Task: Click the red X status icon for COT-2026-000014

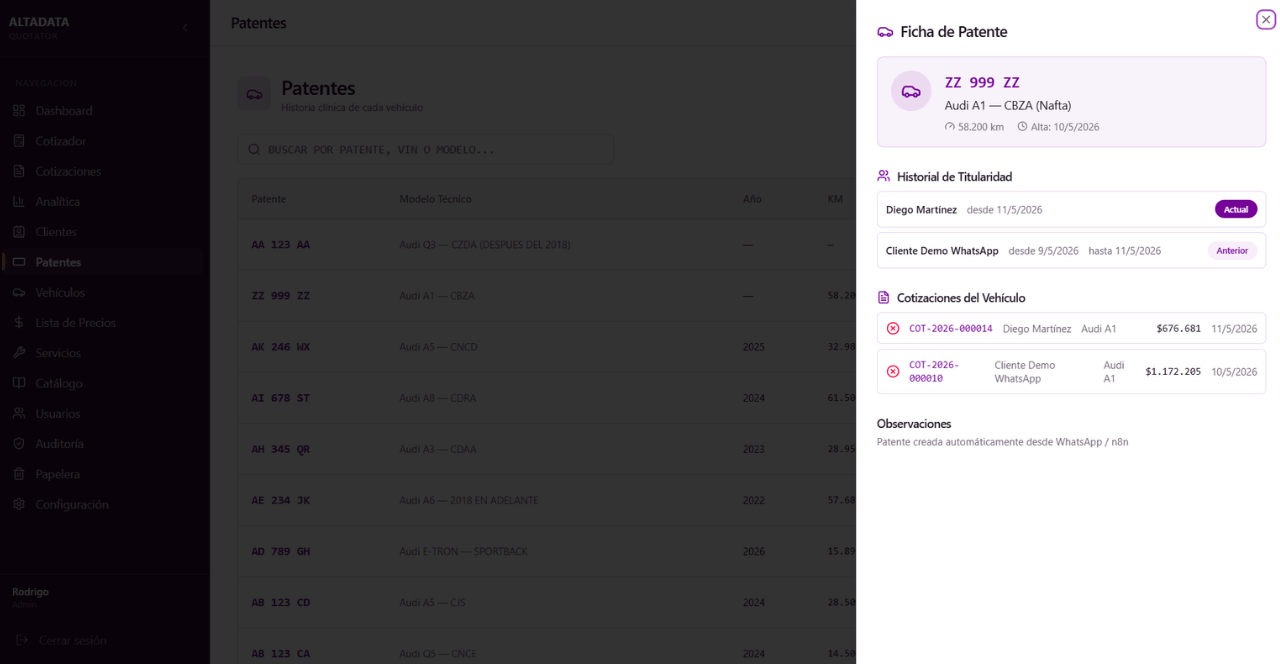Action: (x=893, y=328)
